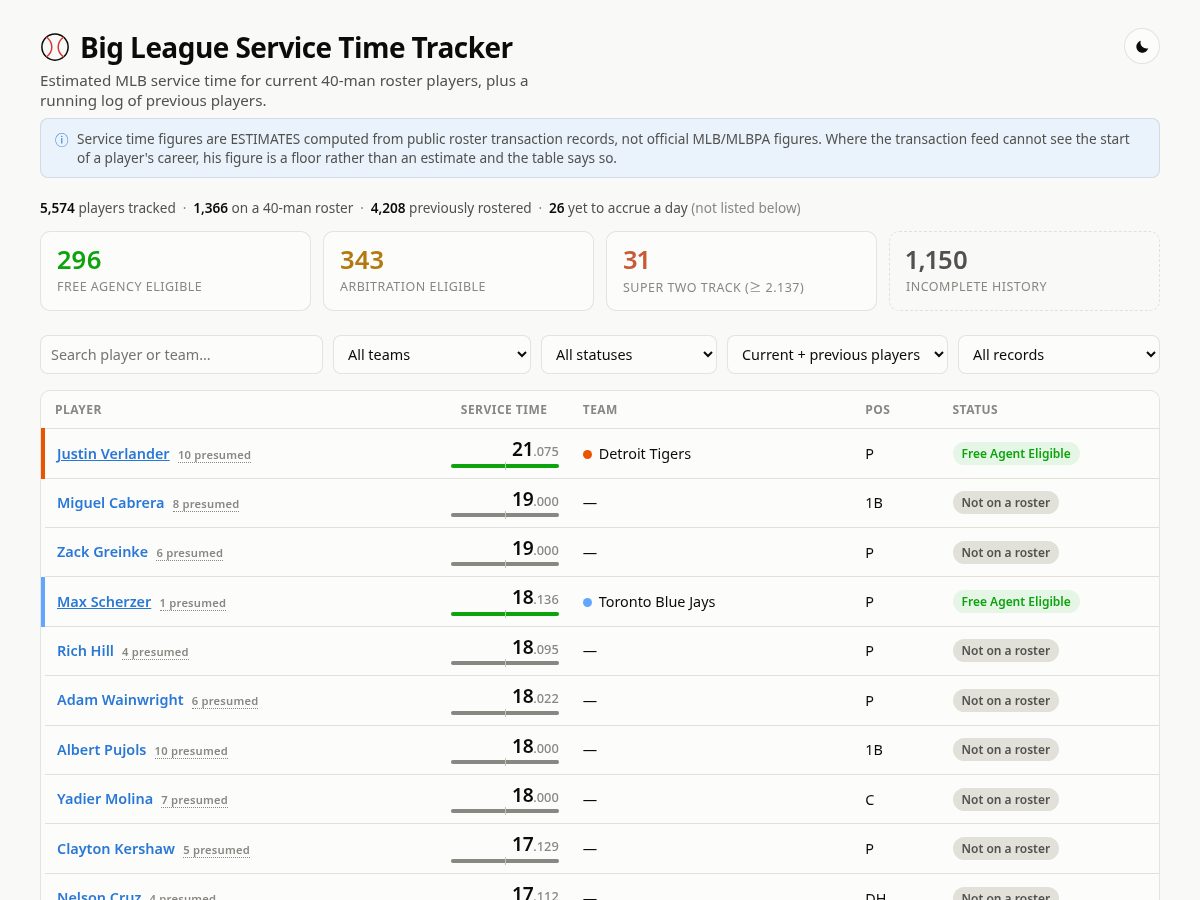Image resolution: width=1200 pixels, height=900 pixels.
Task: Click the C position in Yadier Molina's row
Action: tap(870, 799)
